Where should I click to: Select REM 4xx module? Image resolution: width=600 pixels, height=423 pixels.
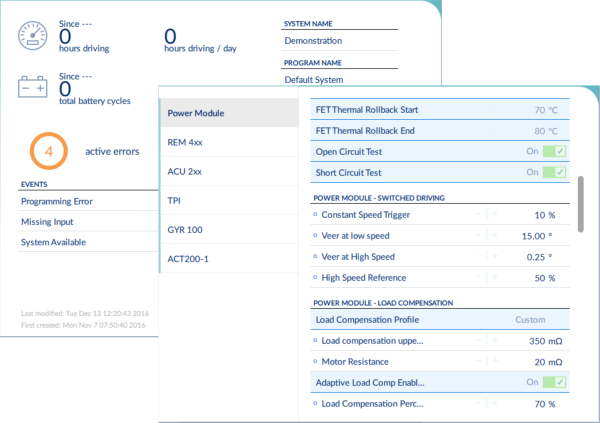click(x=229, y=142)
